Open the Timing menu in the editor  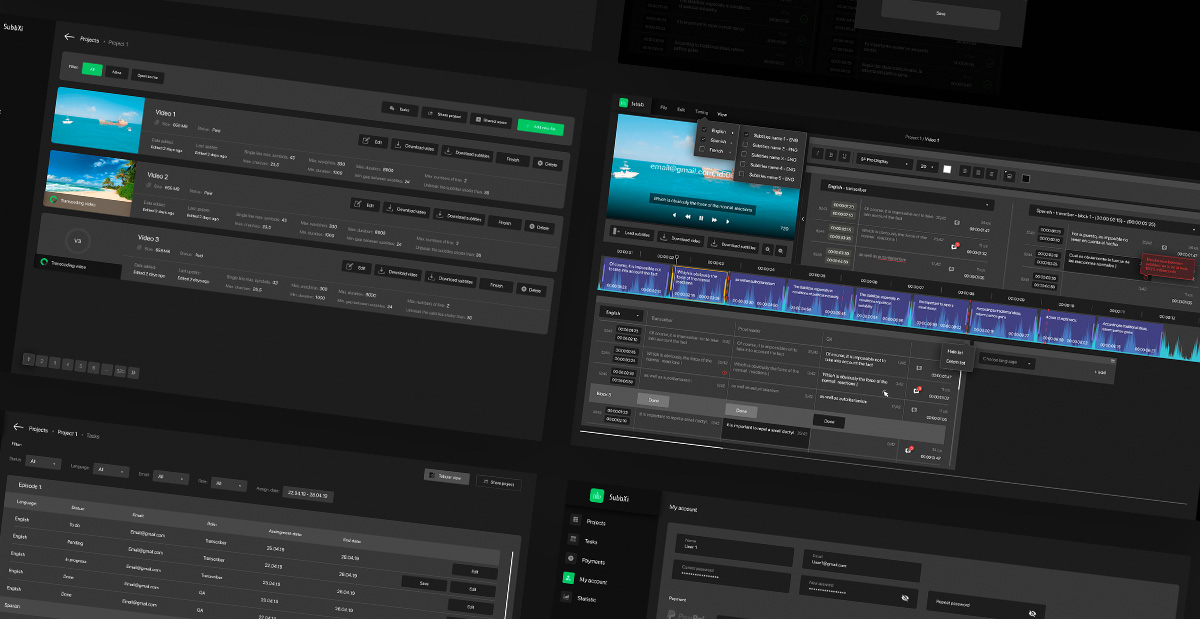click(x=702, y=112)
